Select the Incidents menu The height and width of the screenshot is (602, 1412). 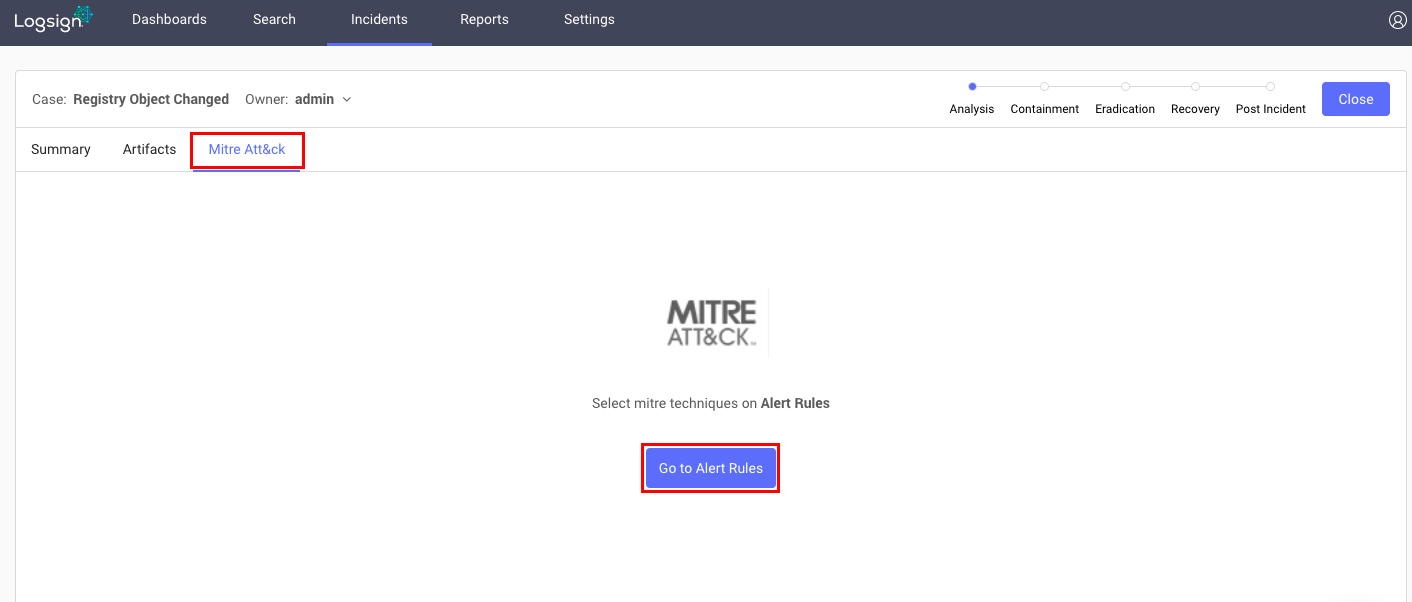379,20
